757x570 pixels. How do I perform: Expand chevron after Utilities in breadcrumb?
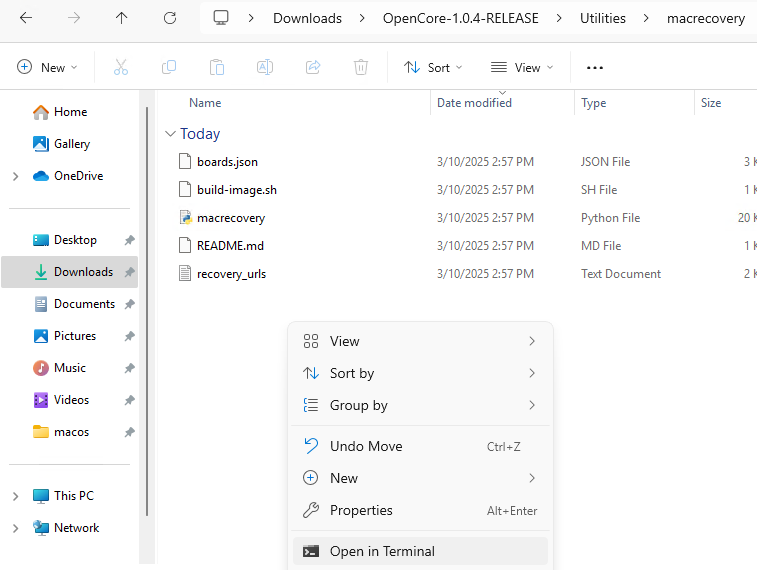click(646, 18)
